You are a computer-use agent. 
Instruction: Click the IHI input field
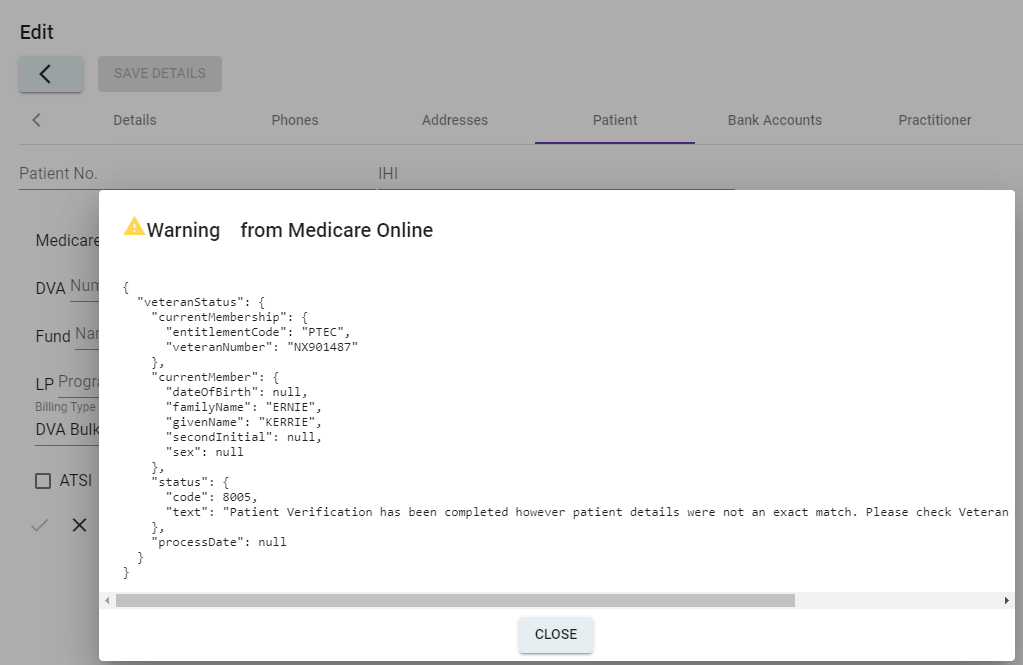click(x=557, y=174)
